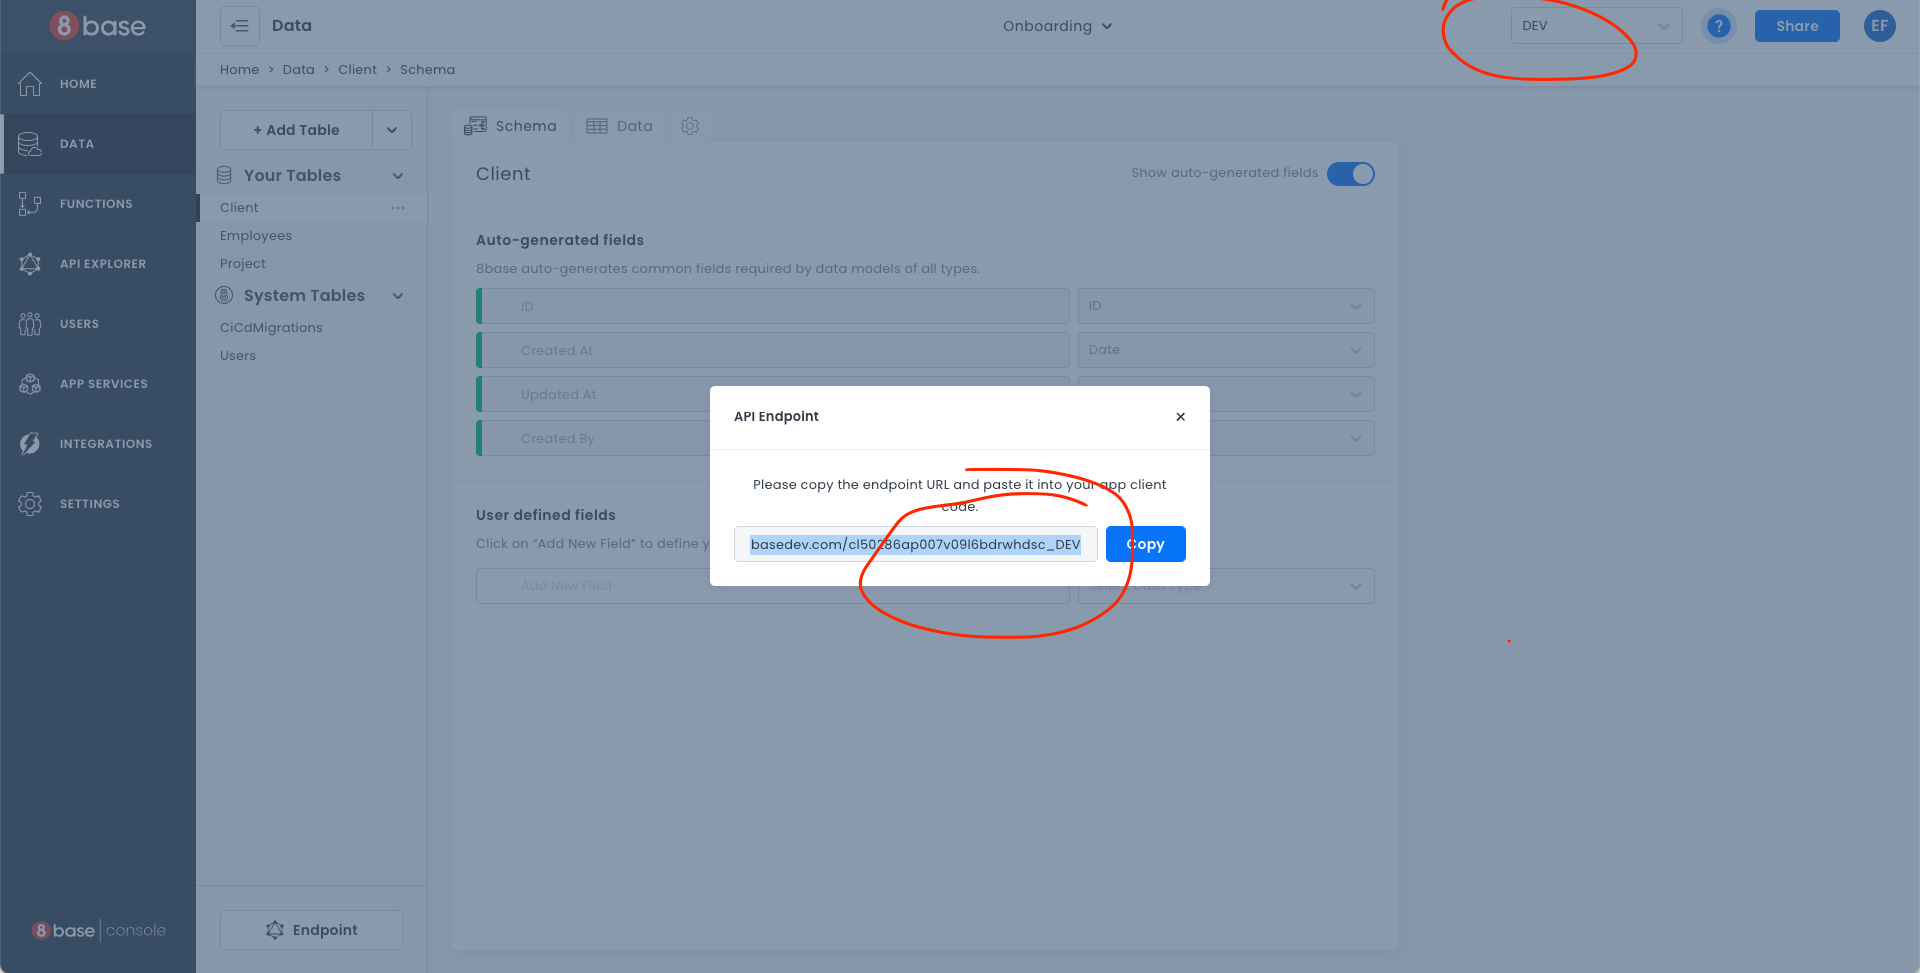Open the DEV environment dropdown

(1595, 26)
